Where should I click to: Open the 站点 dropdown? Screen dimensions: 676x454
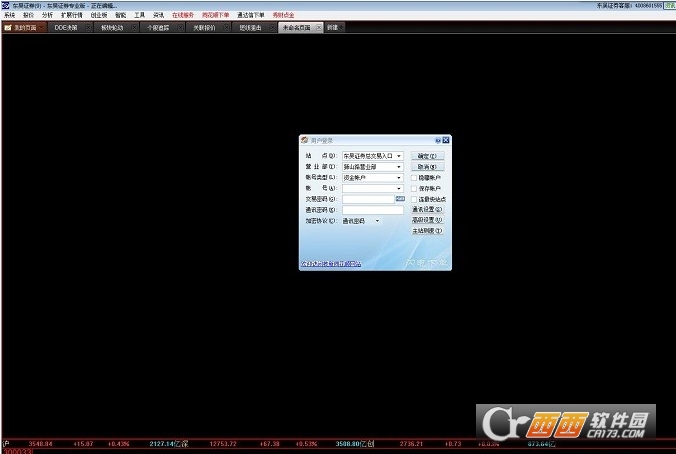(399, 156)
